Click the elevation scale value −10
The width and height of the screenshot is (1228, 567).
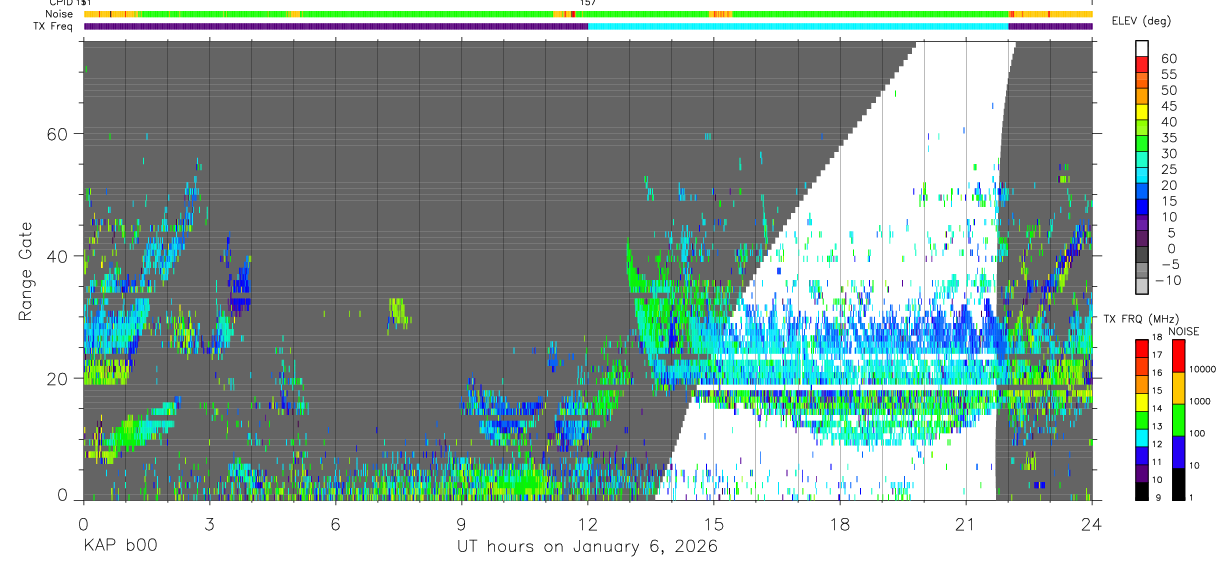pos(1167,280)
